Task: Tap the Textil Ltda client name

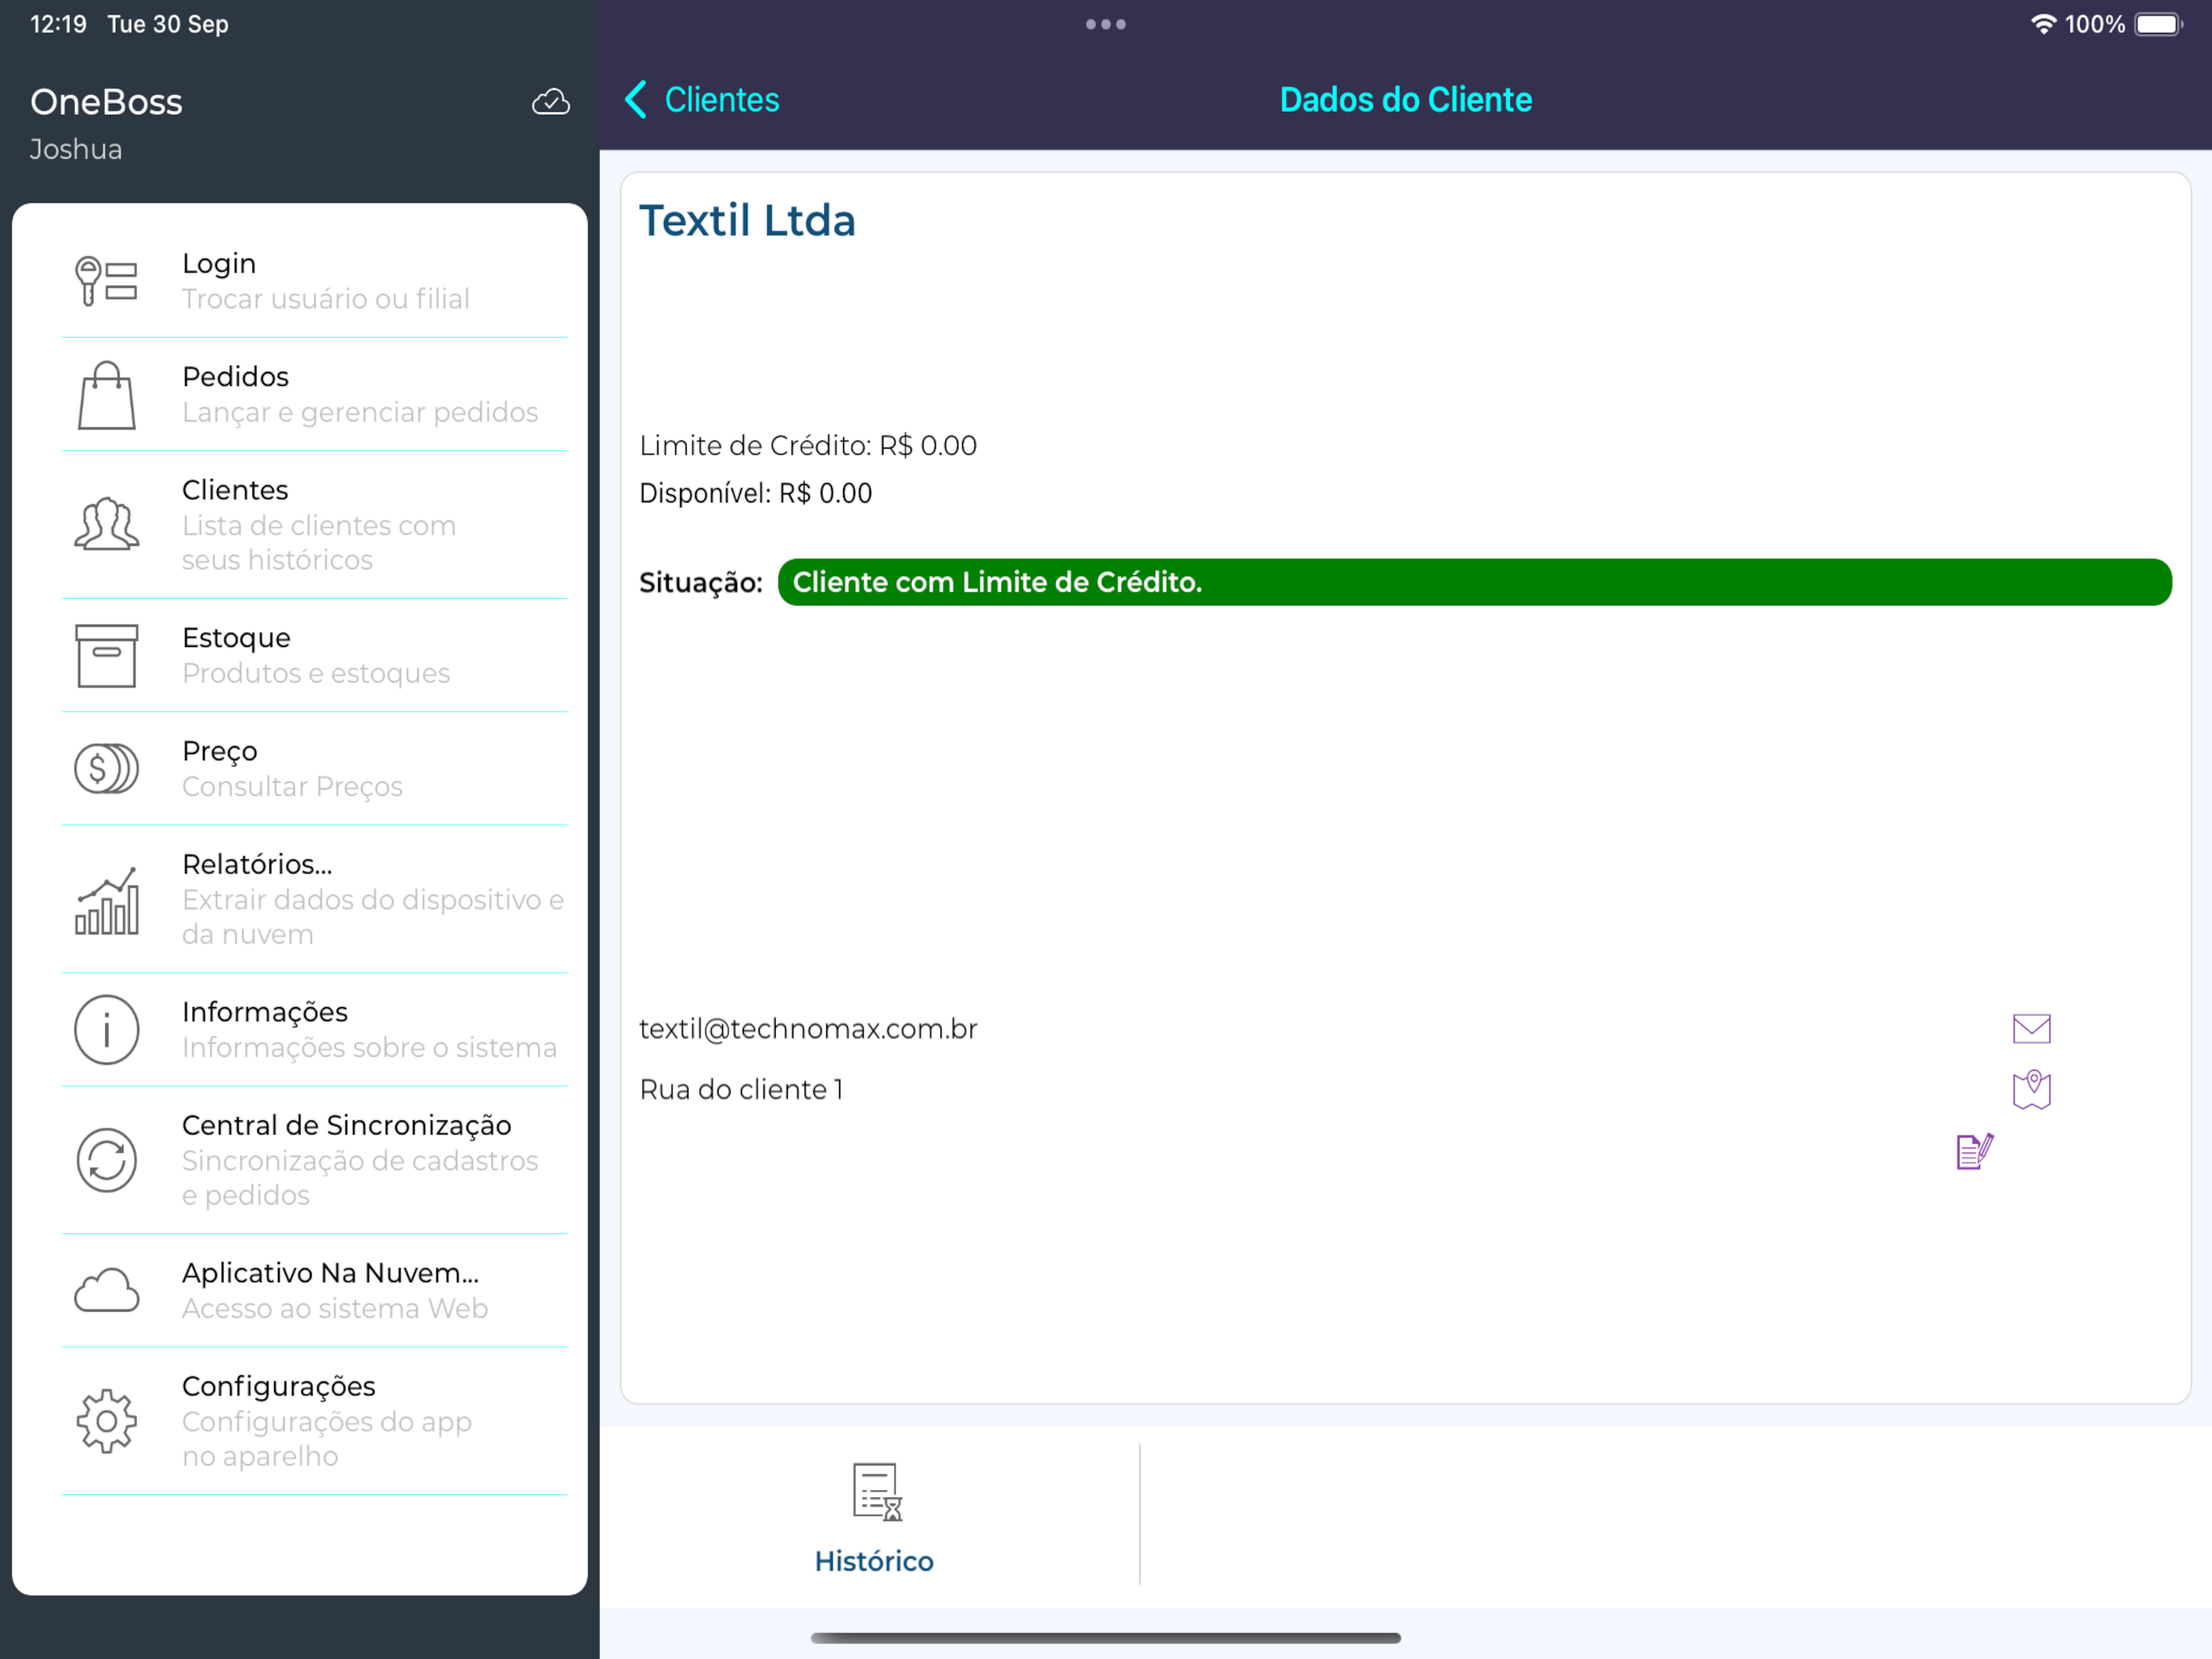Action: [x=747, y=220]
